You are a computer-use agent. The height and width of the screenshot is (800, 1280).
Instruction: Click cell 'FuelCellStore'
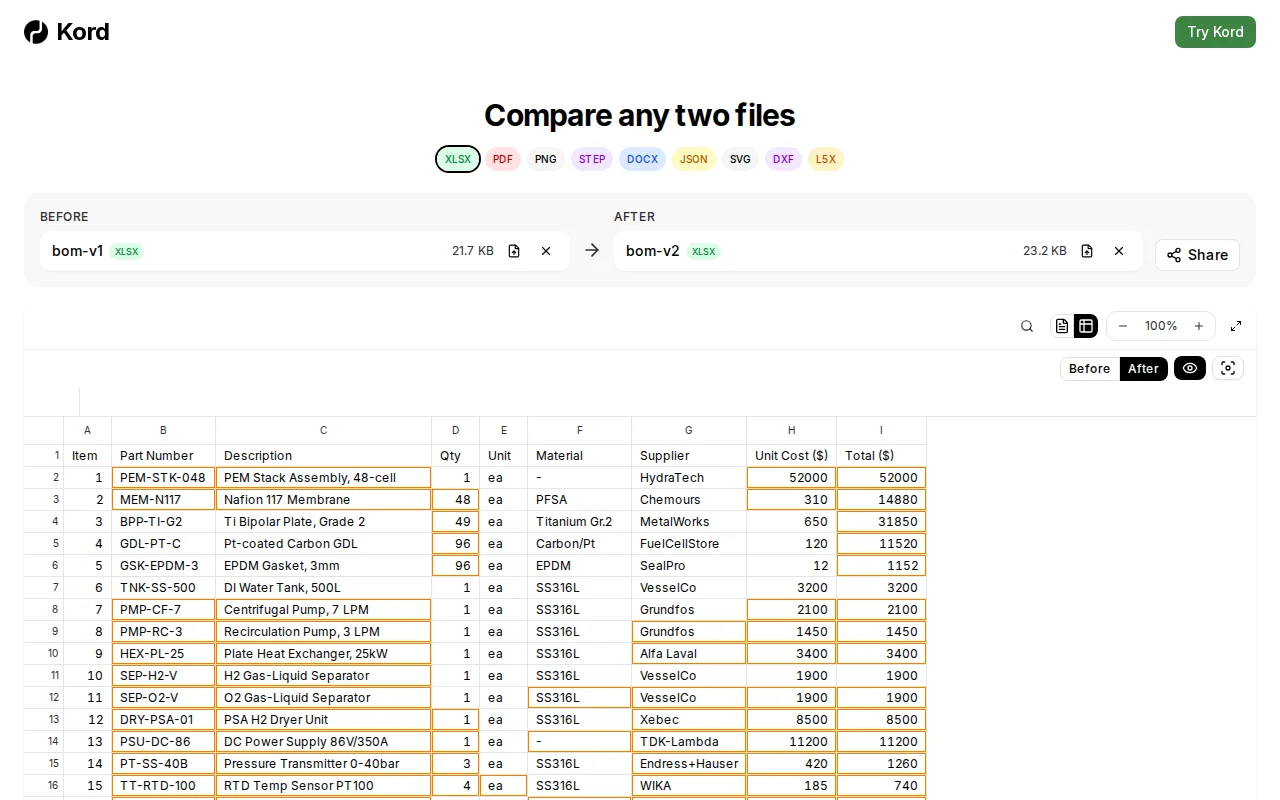689,544
